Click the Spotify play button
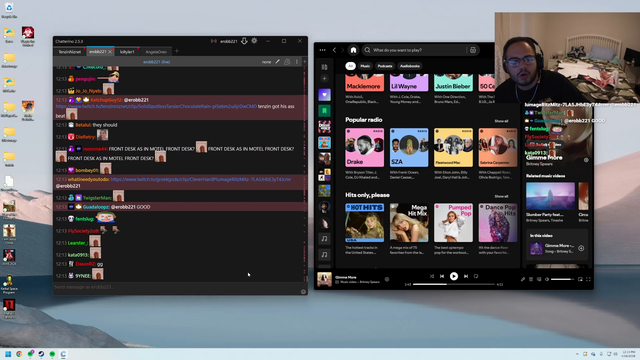The height and width of the screenshot is (360, 640). pos(453,276)
